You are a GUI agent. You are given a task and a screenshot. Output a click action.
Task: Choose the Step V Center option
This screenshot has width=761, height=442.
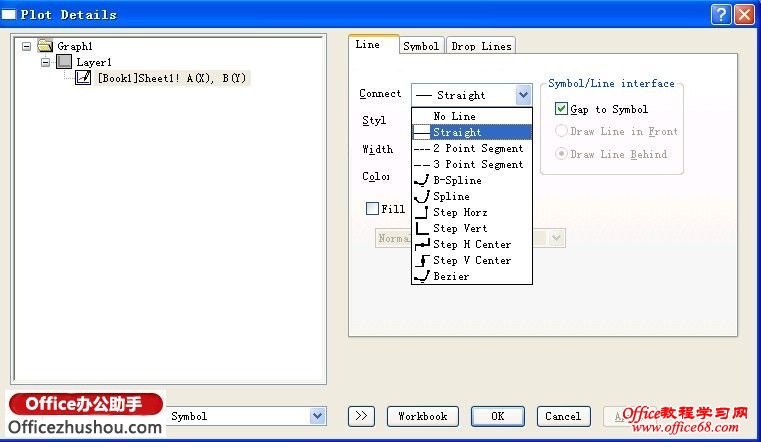coord(472,260)
